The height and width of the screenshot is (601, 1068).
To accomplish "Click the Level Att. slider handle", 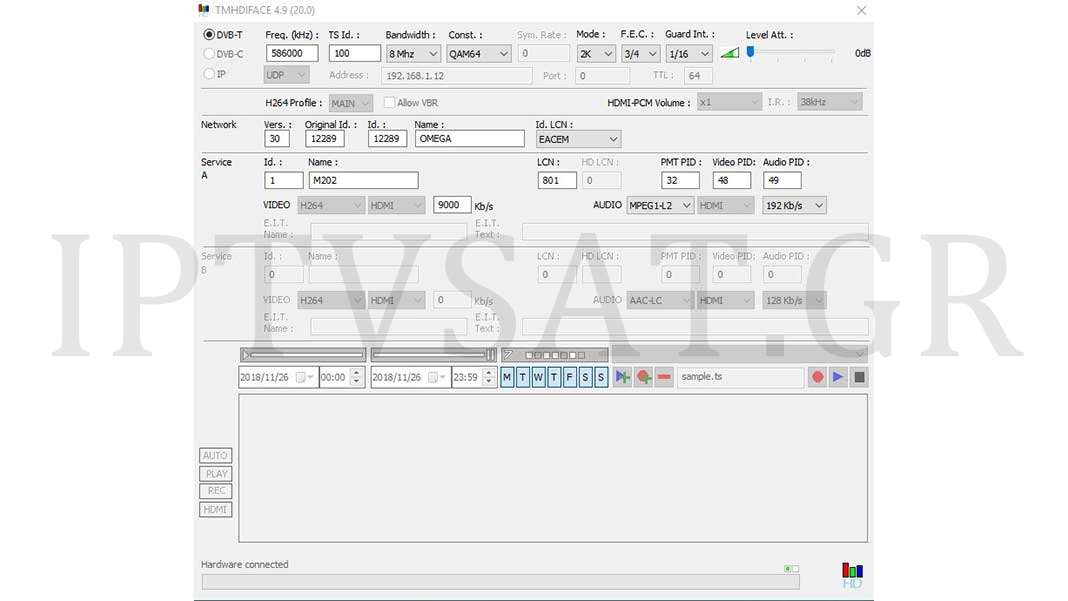I will coord(750,52).
